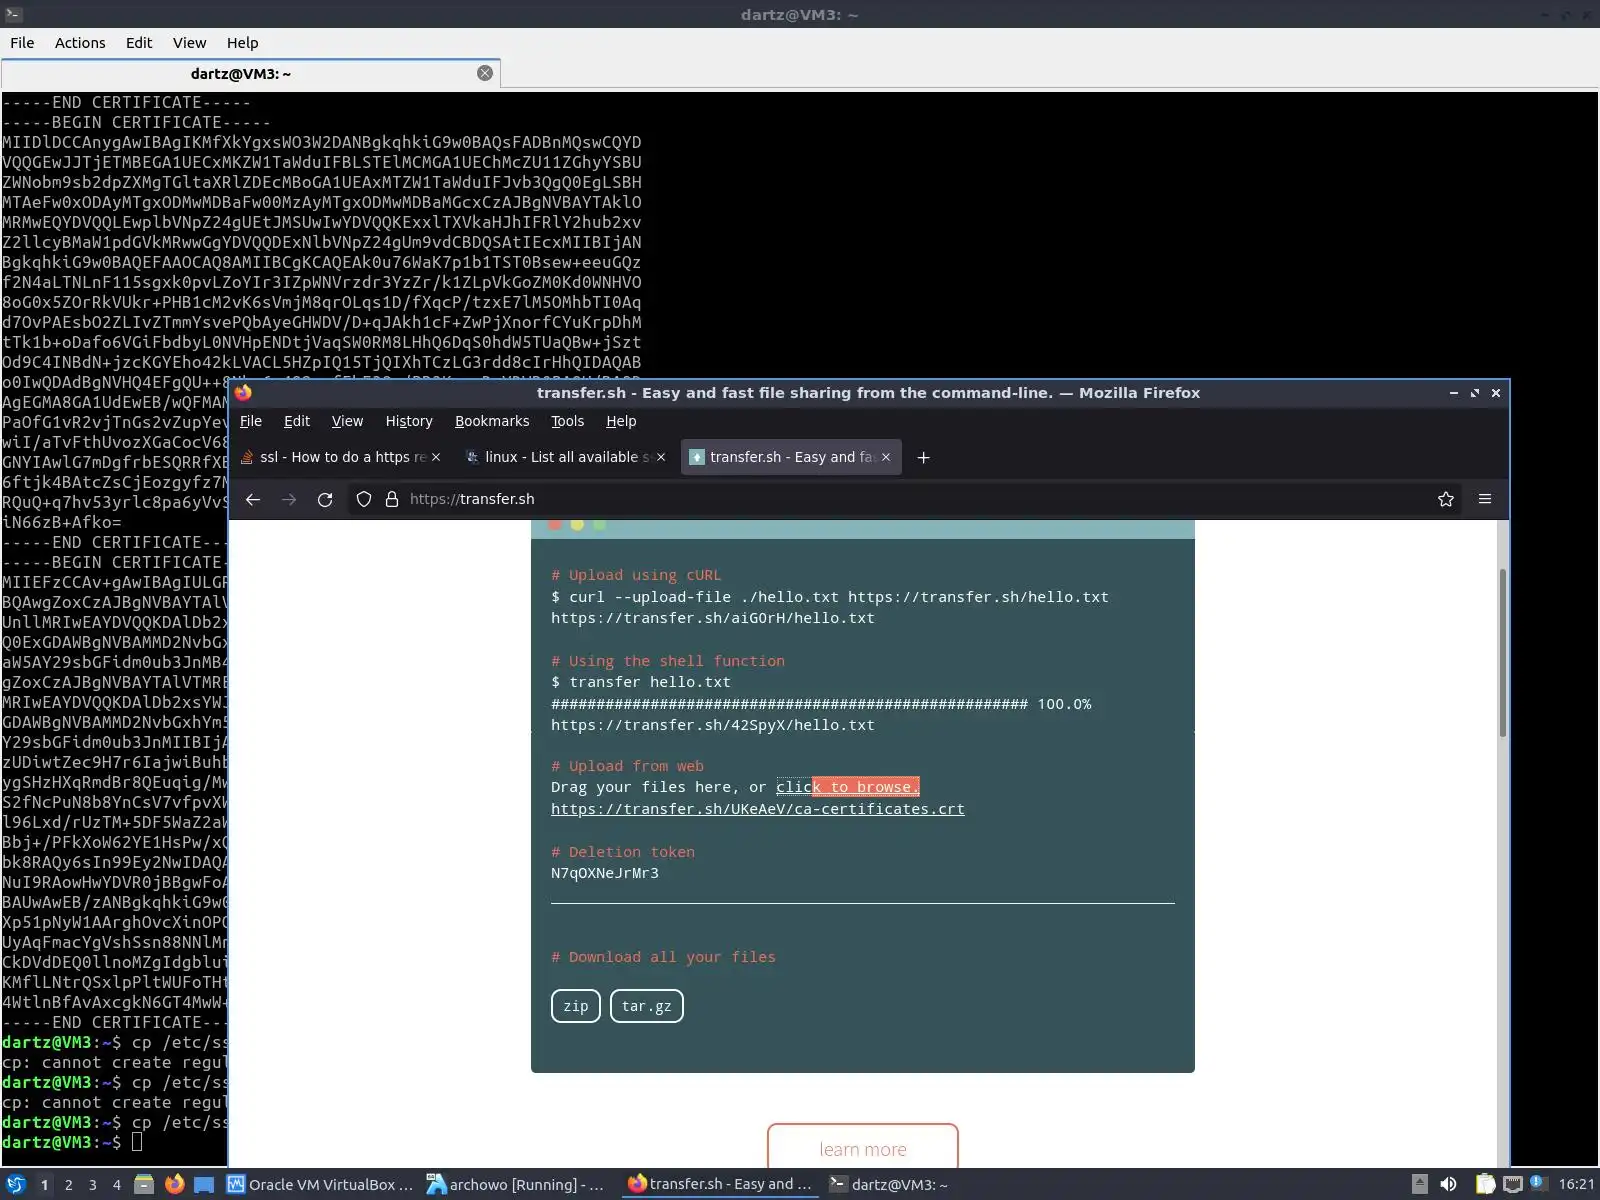The width and height of the screenshot is (1600, 1200).
Task: Activate transfer.sh Firefox taskbar entry
Action: click(720, 1184)
